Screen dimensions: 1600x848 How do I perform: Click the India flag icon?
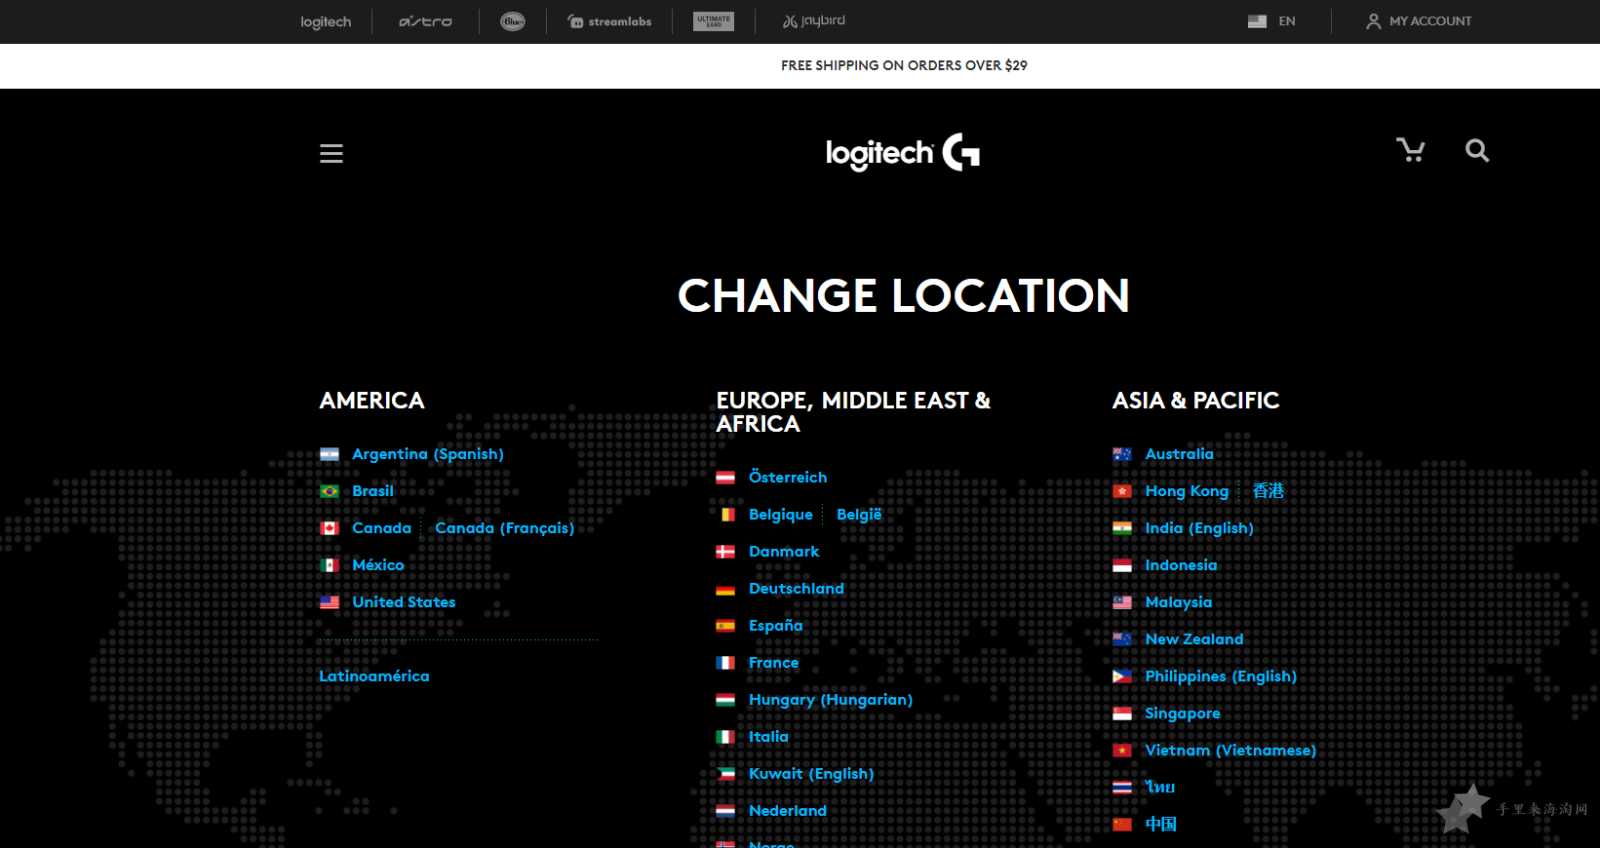coord(1122,528)
